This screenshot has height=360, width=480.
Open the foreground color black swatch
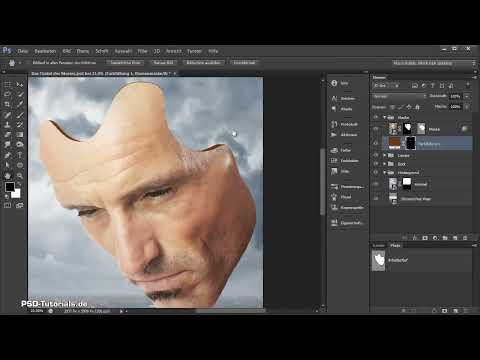point(9,187)
